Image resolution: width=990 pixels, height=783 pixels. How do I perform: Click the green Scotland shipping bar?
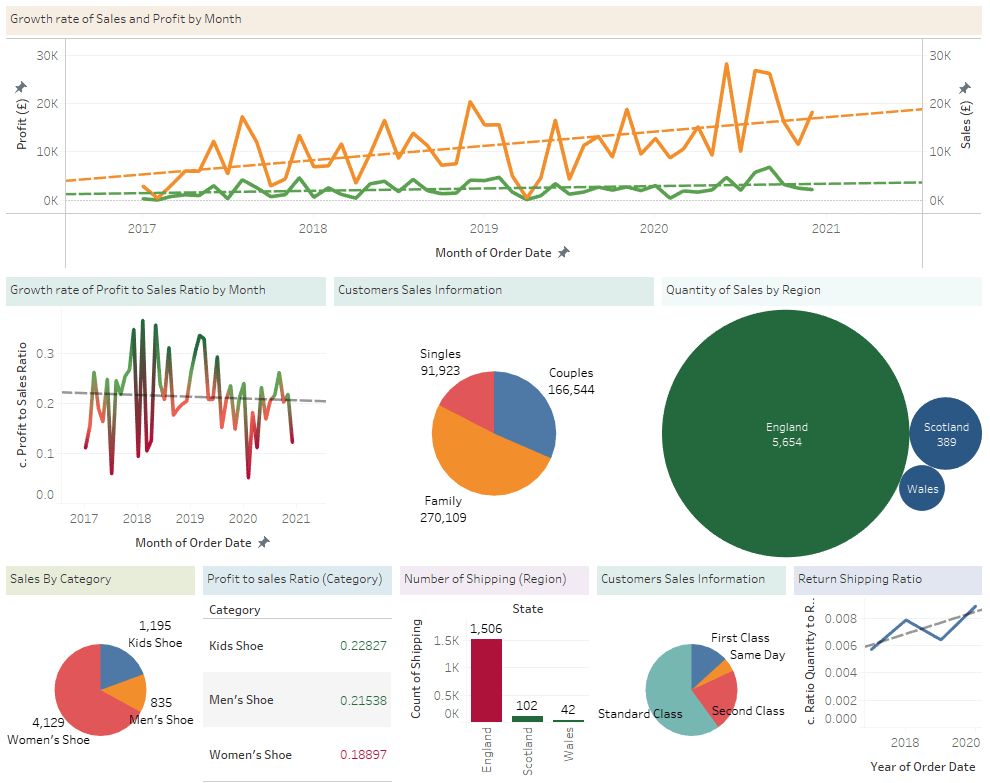tap(527, 718)
